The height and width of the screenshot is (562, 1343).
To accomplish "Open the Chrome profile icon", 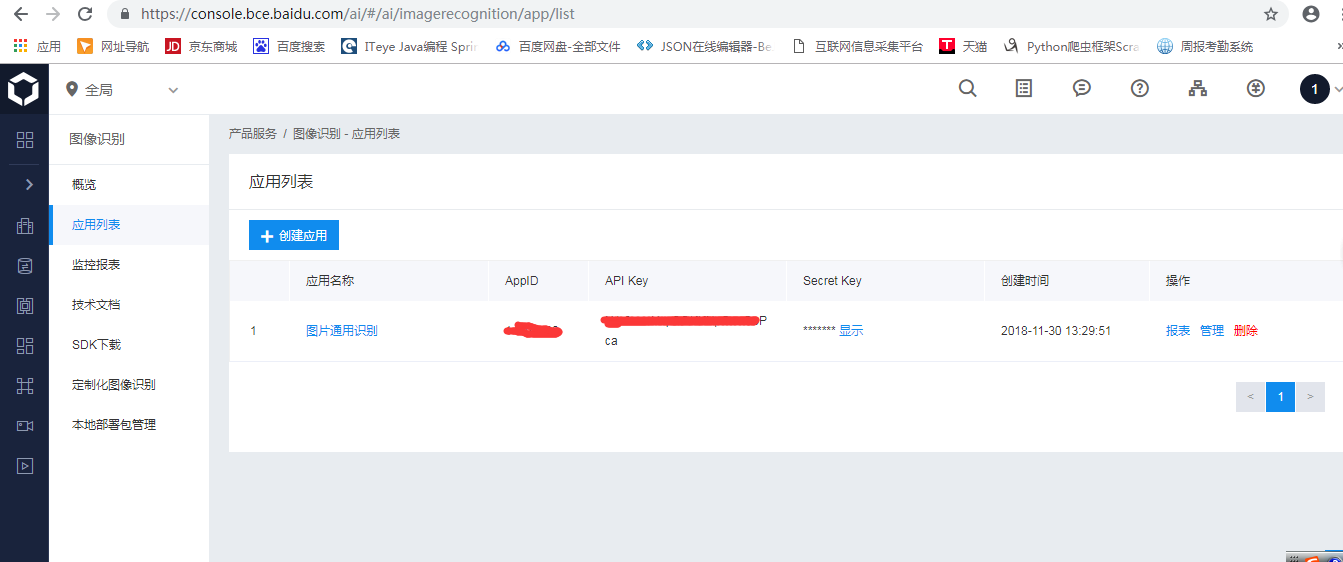I will point(1311,14).
